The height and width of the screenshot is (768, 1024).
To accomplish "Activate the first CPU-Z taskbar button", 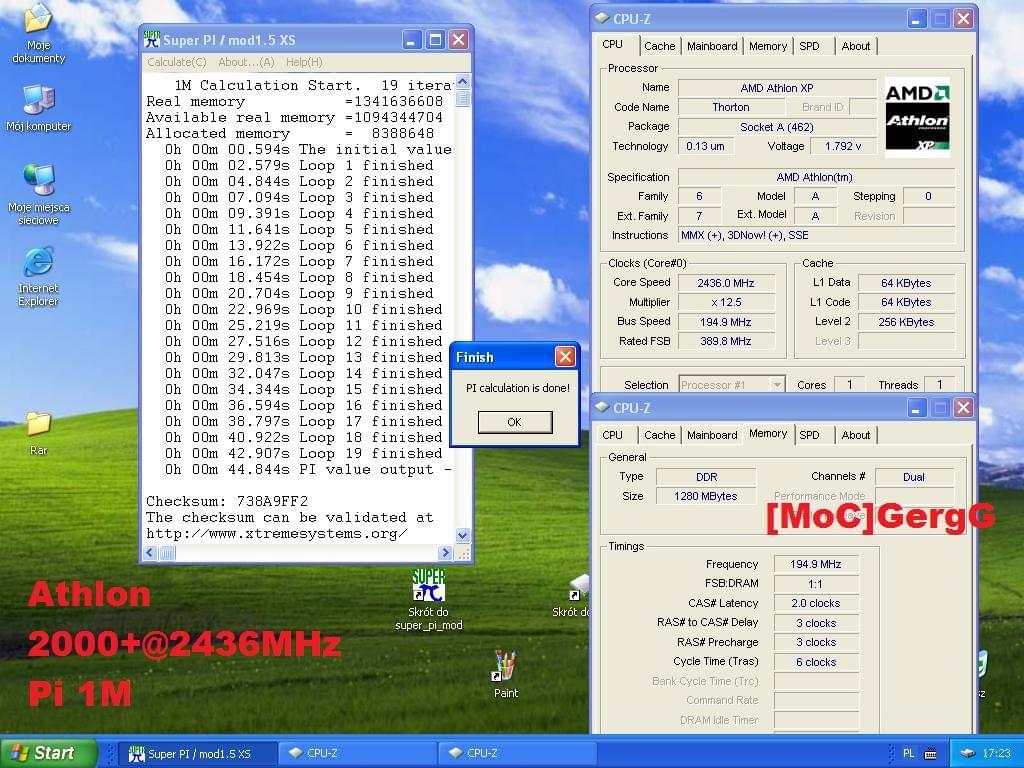I will pyautogui.click(x=356, y=754).
